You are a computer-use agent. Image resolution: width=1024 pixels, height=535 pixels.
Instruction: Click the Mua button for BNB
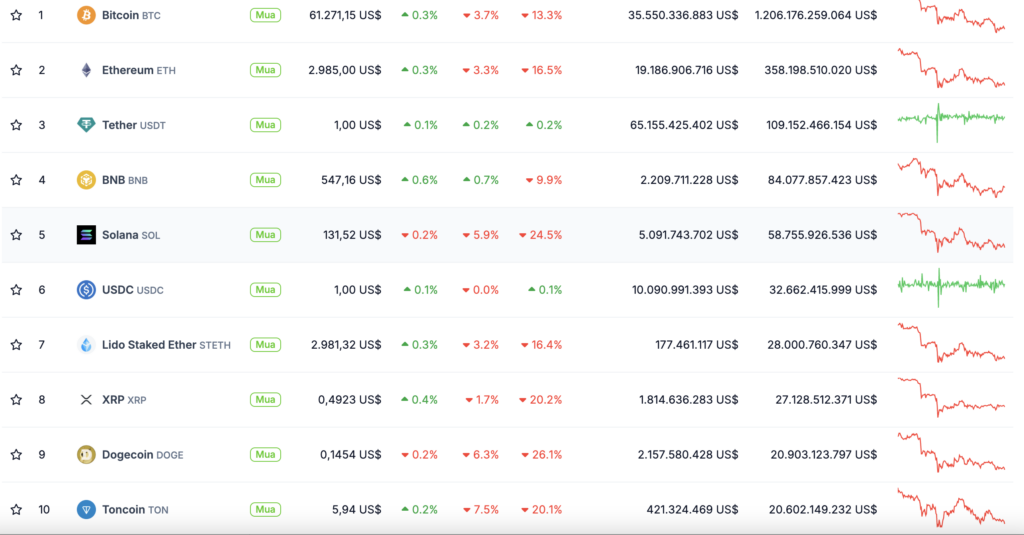265,180
